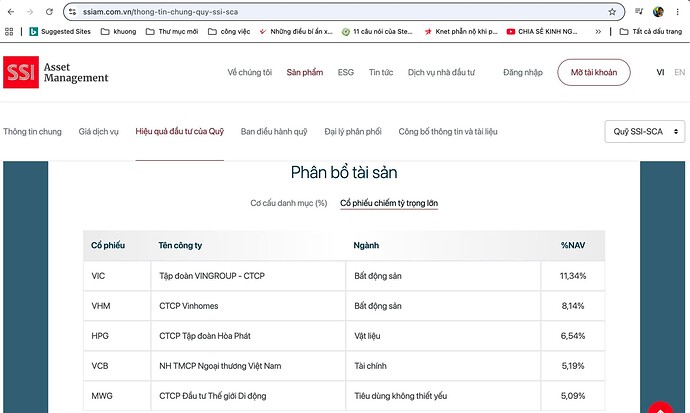
Task: Open the Dịch vụ nhà đầu tư menu
Action: tap(441, 72)
